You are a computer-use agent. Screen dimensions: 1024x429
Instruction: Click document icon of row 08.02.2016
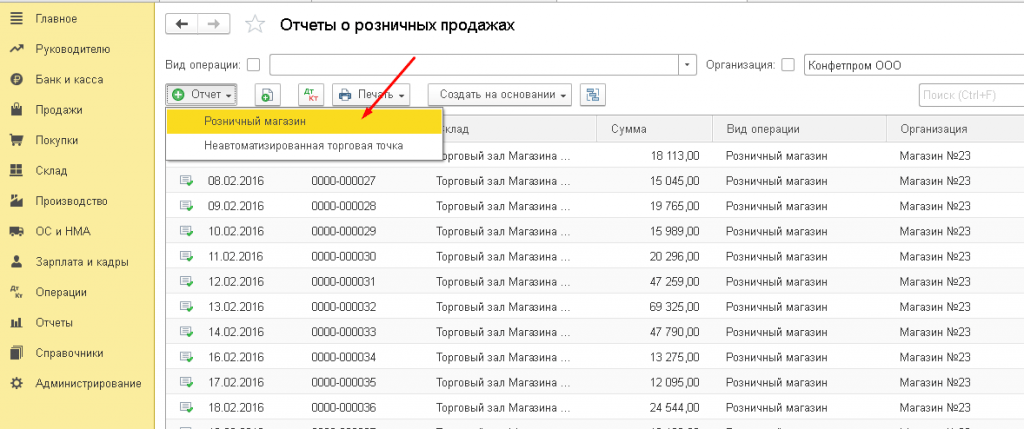point(187,181)
